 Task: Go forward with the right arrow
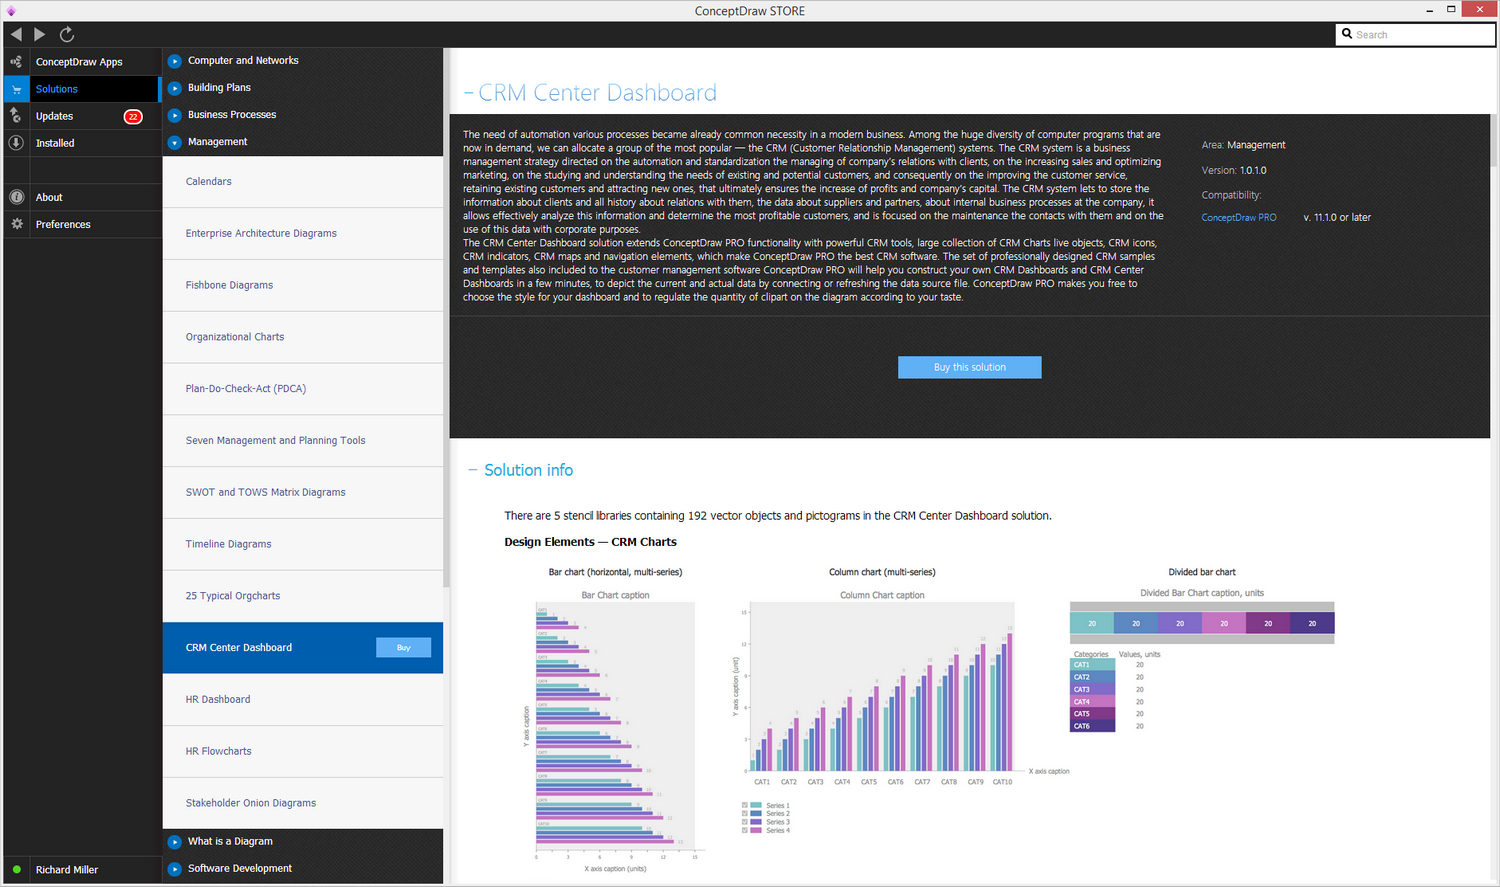click(x=40, y=34)
